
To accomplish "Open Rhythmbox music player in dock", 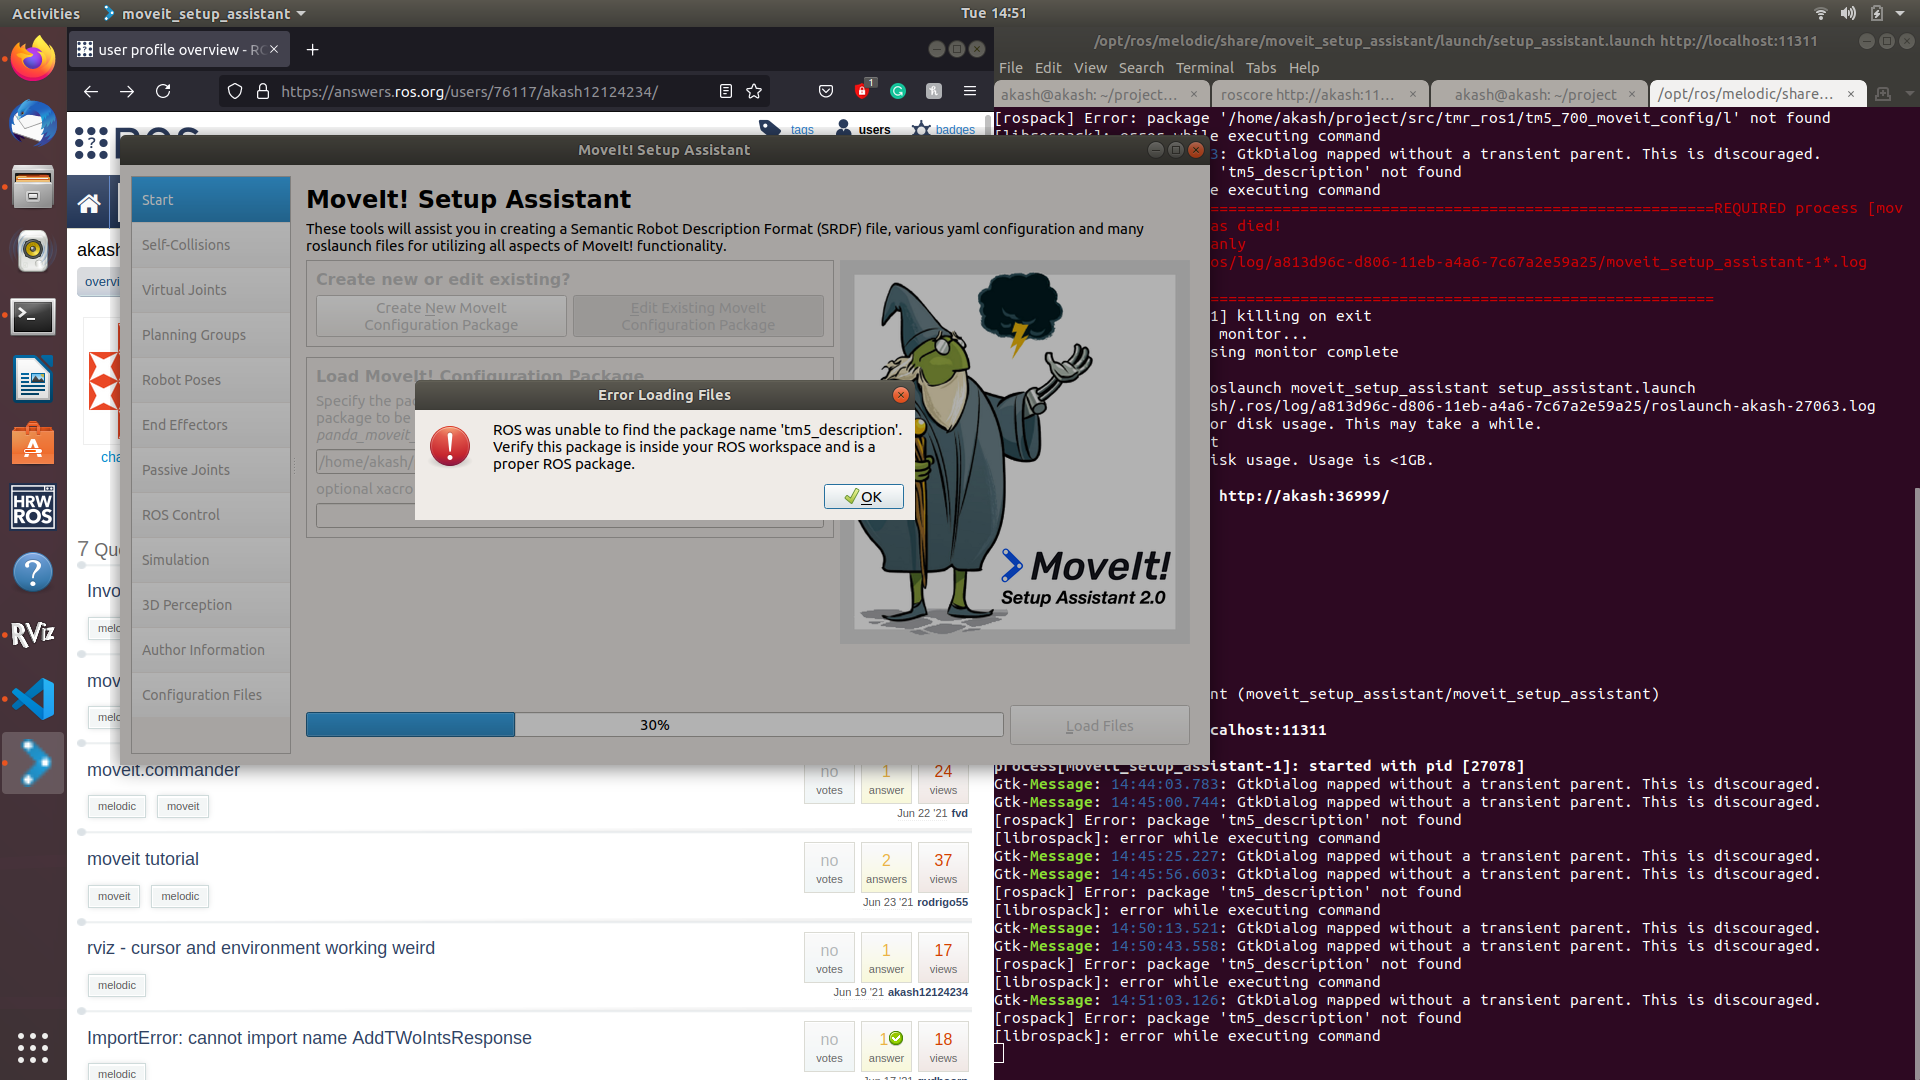I will (x=33, y=251).
